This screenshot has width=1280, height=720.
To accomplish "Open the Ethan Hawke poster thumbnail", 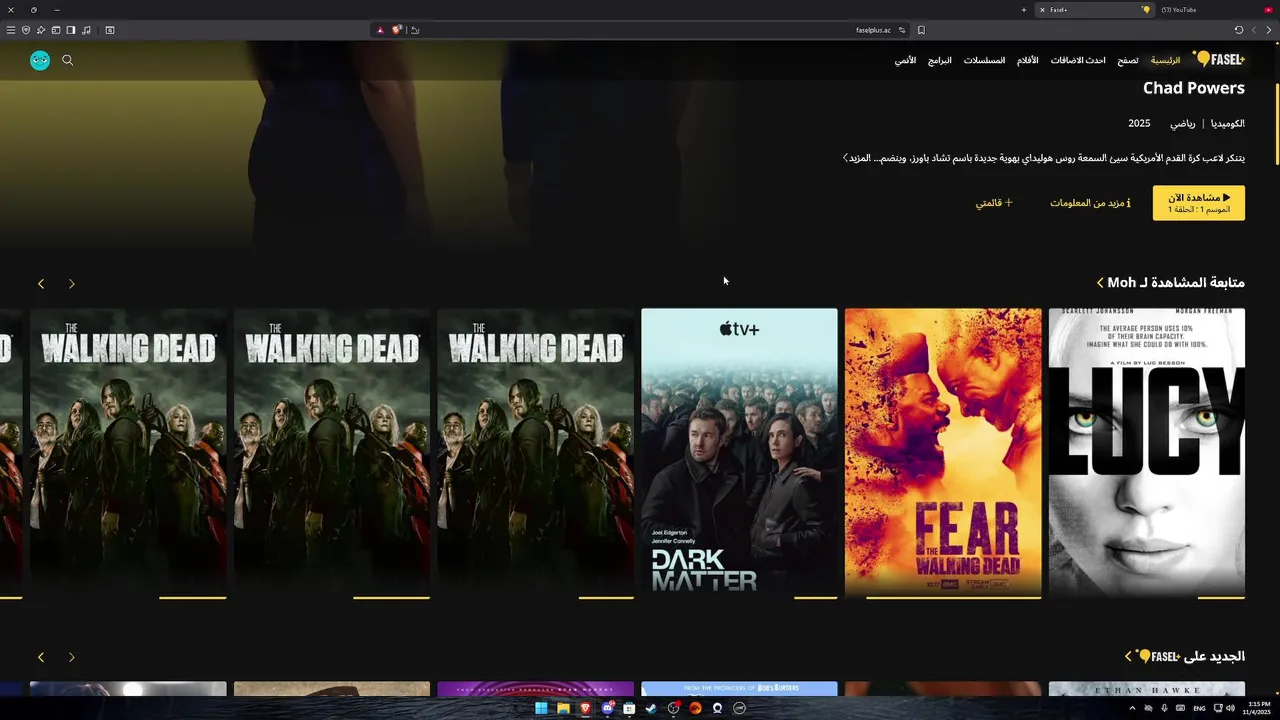I will pos(1147,689).
